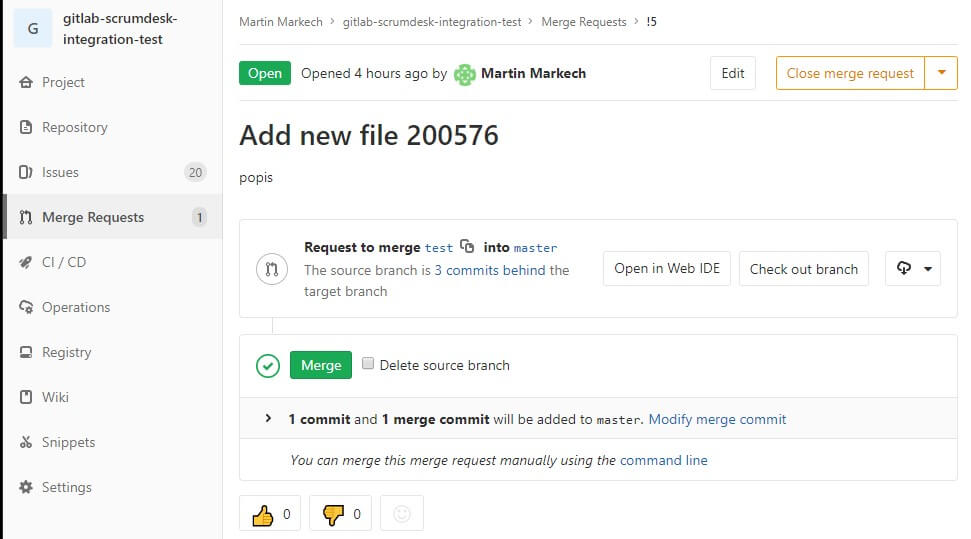Open in Web IDE

click(667, 269)
